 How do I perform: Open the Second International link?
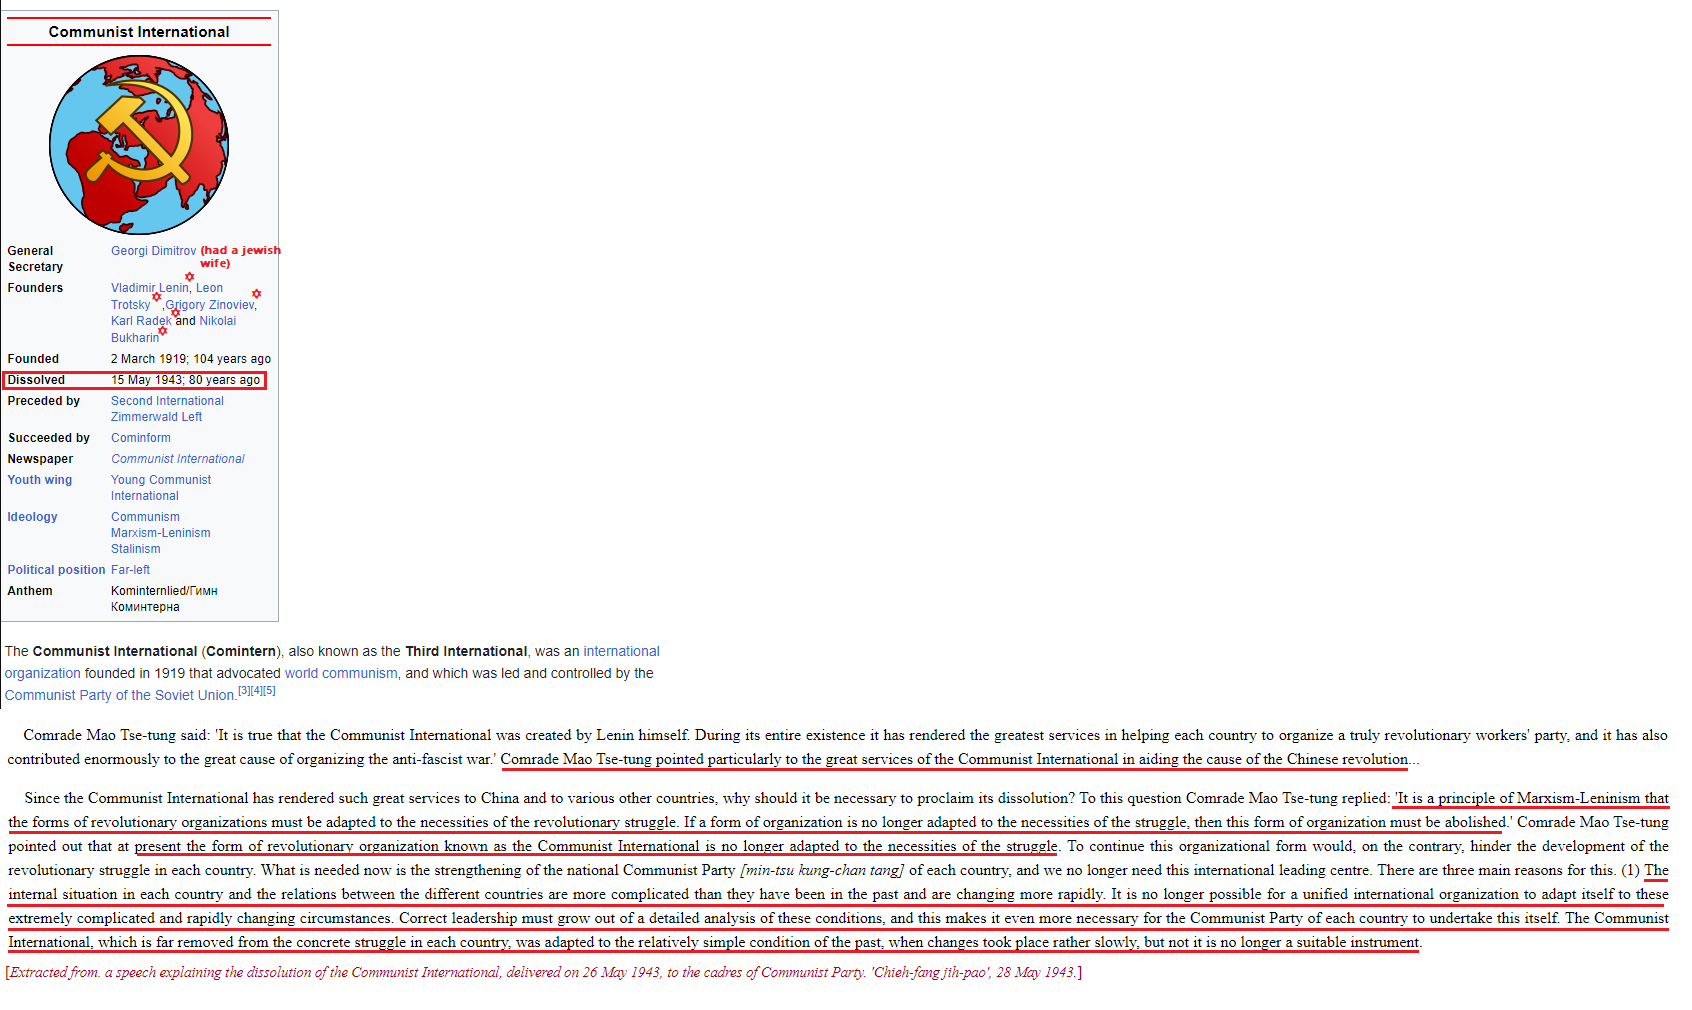[x=167, y=401]
